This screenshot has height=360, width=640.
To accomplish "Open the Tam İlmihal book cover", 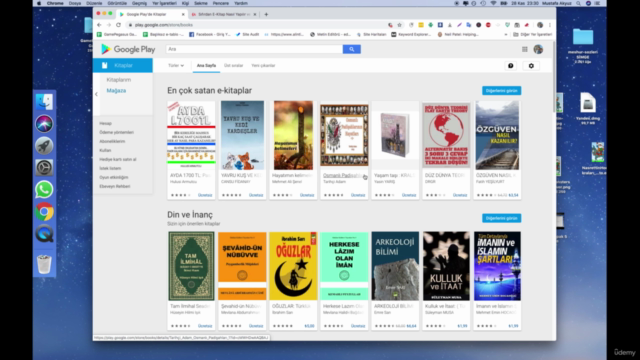I will point(191,266).
